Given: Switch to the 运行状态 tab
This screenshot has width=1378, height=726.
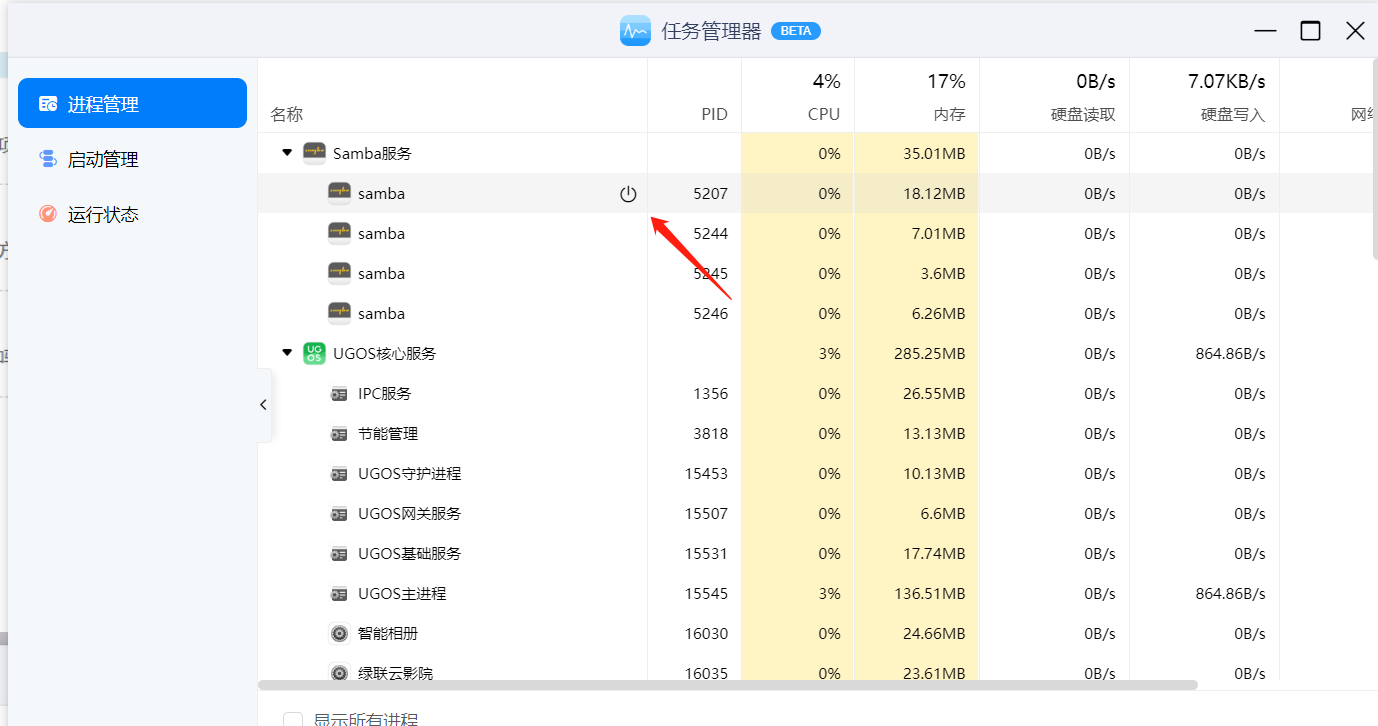Looking at the screenshot, I should point(132,214).
